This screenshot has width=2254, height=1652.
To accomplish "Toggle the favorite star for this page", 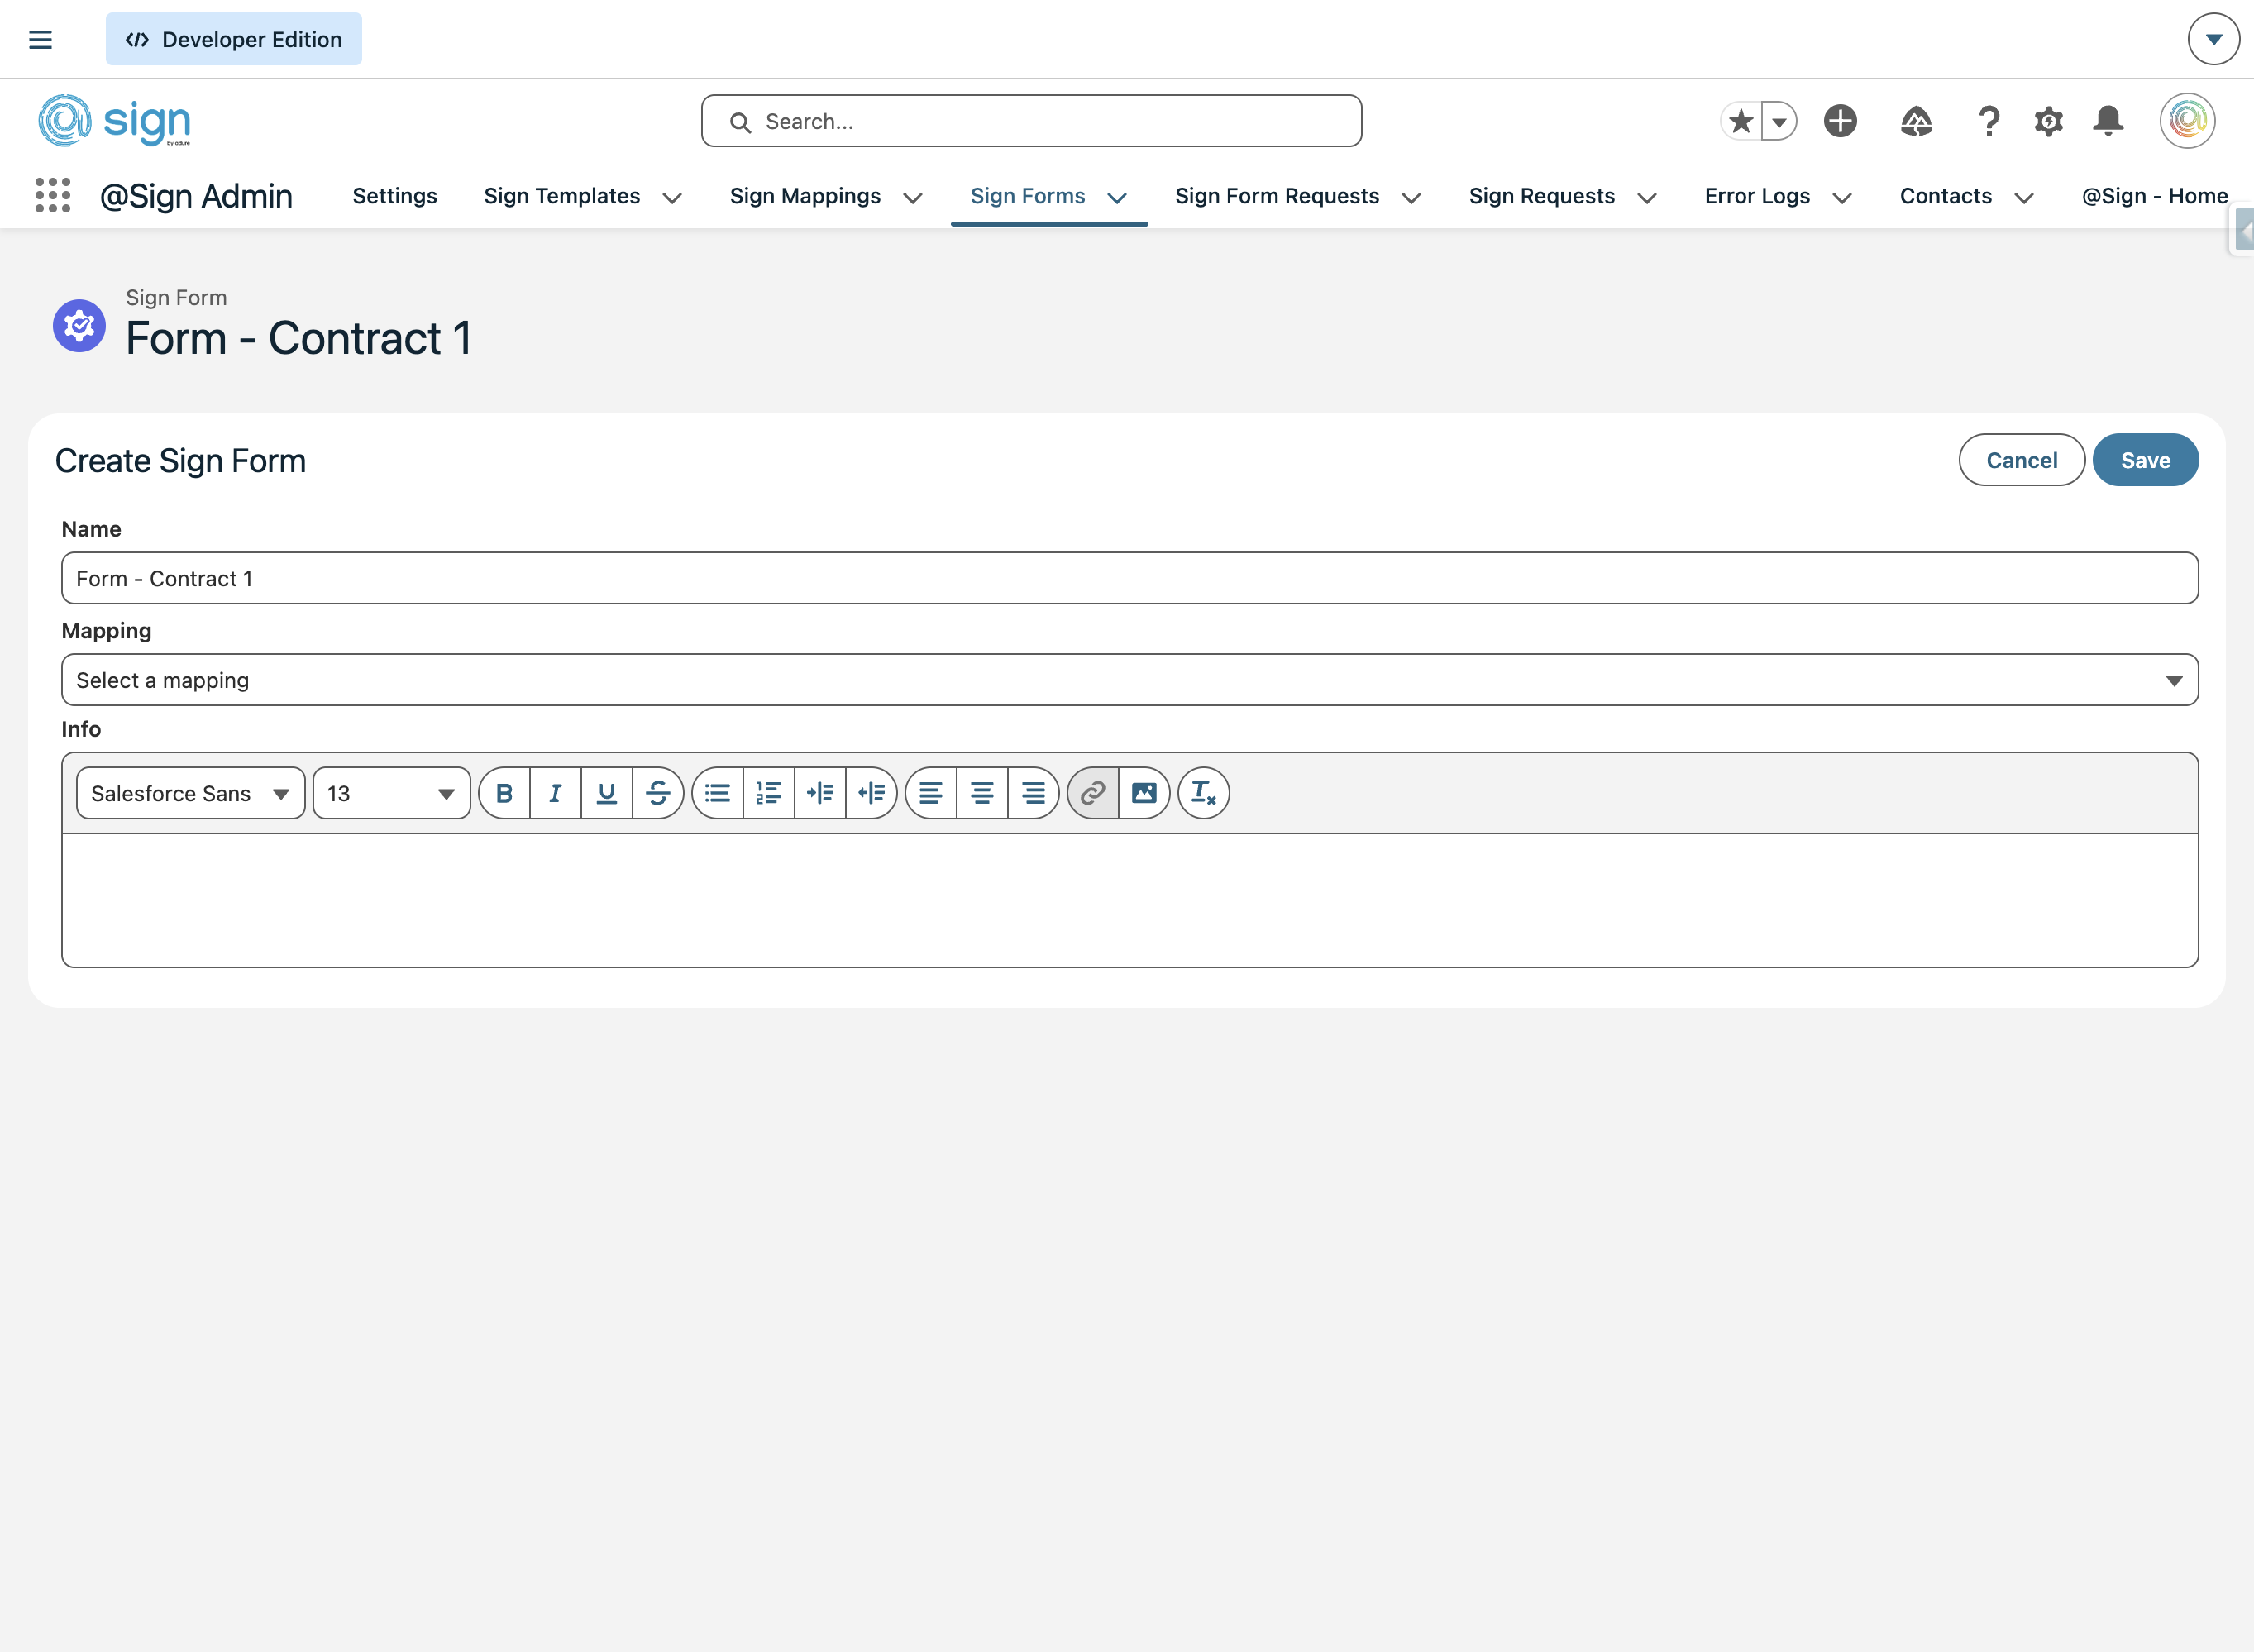I will tap(1741, 121).
